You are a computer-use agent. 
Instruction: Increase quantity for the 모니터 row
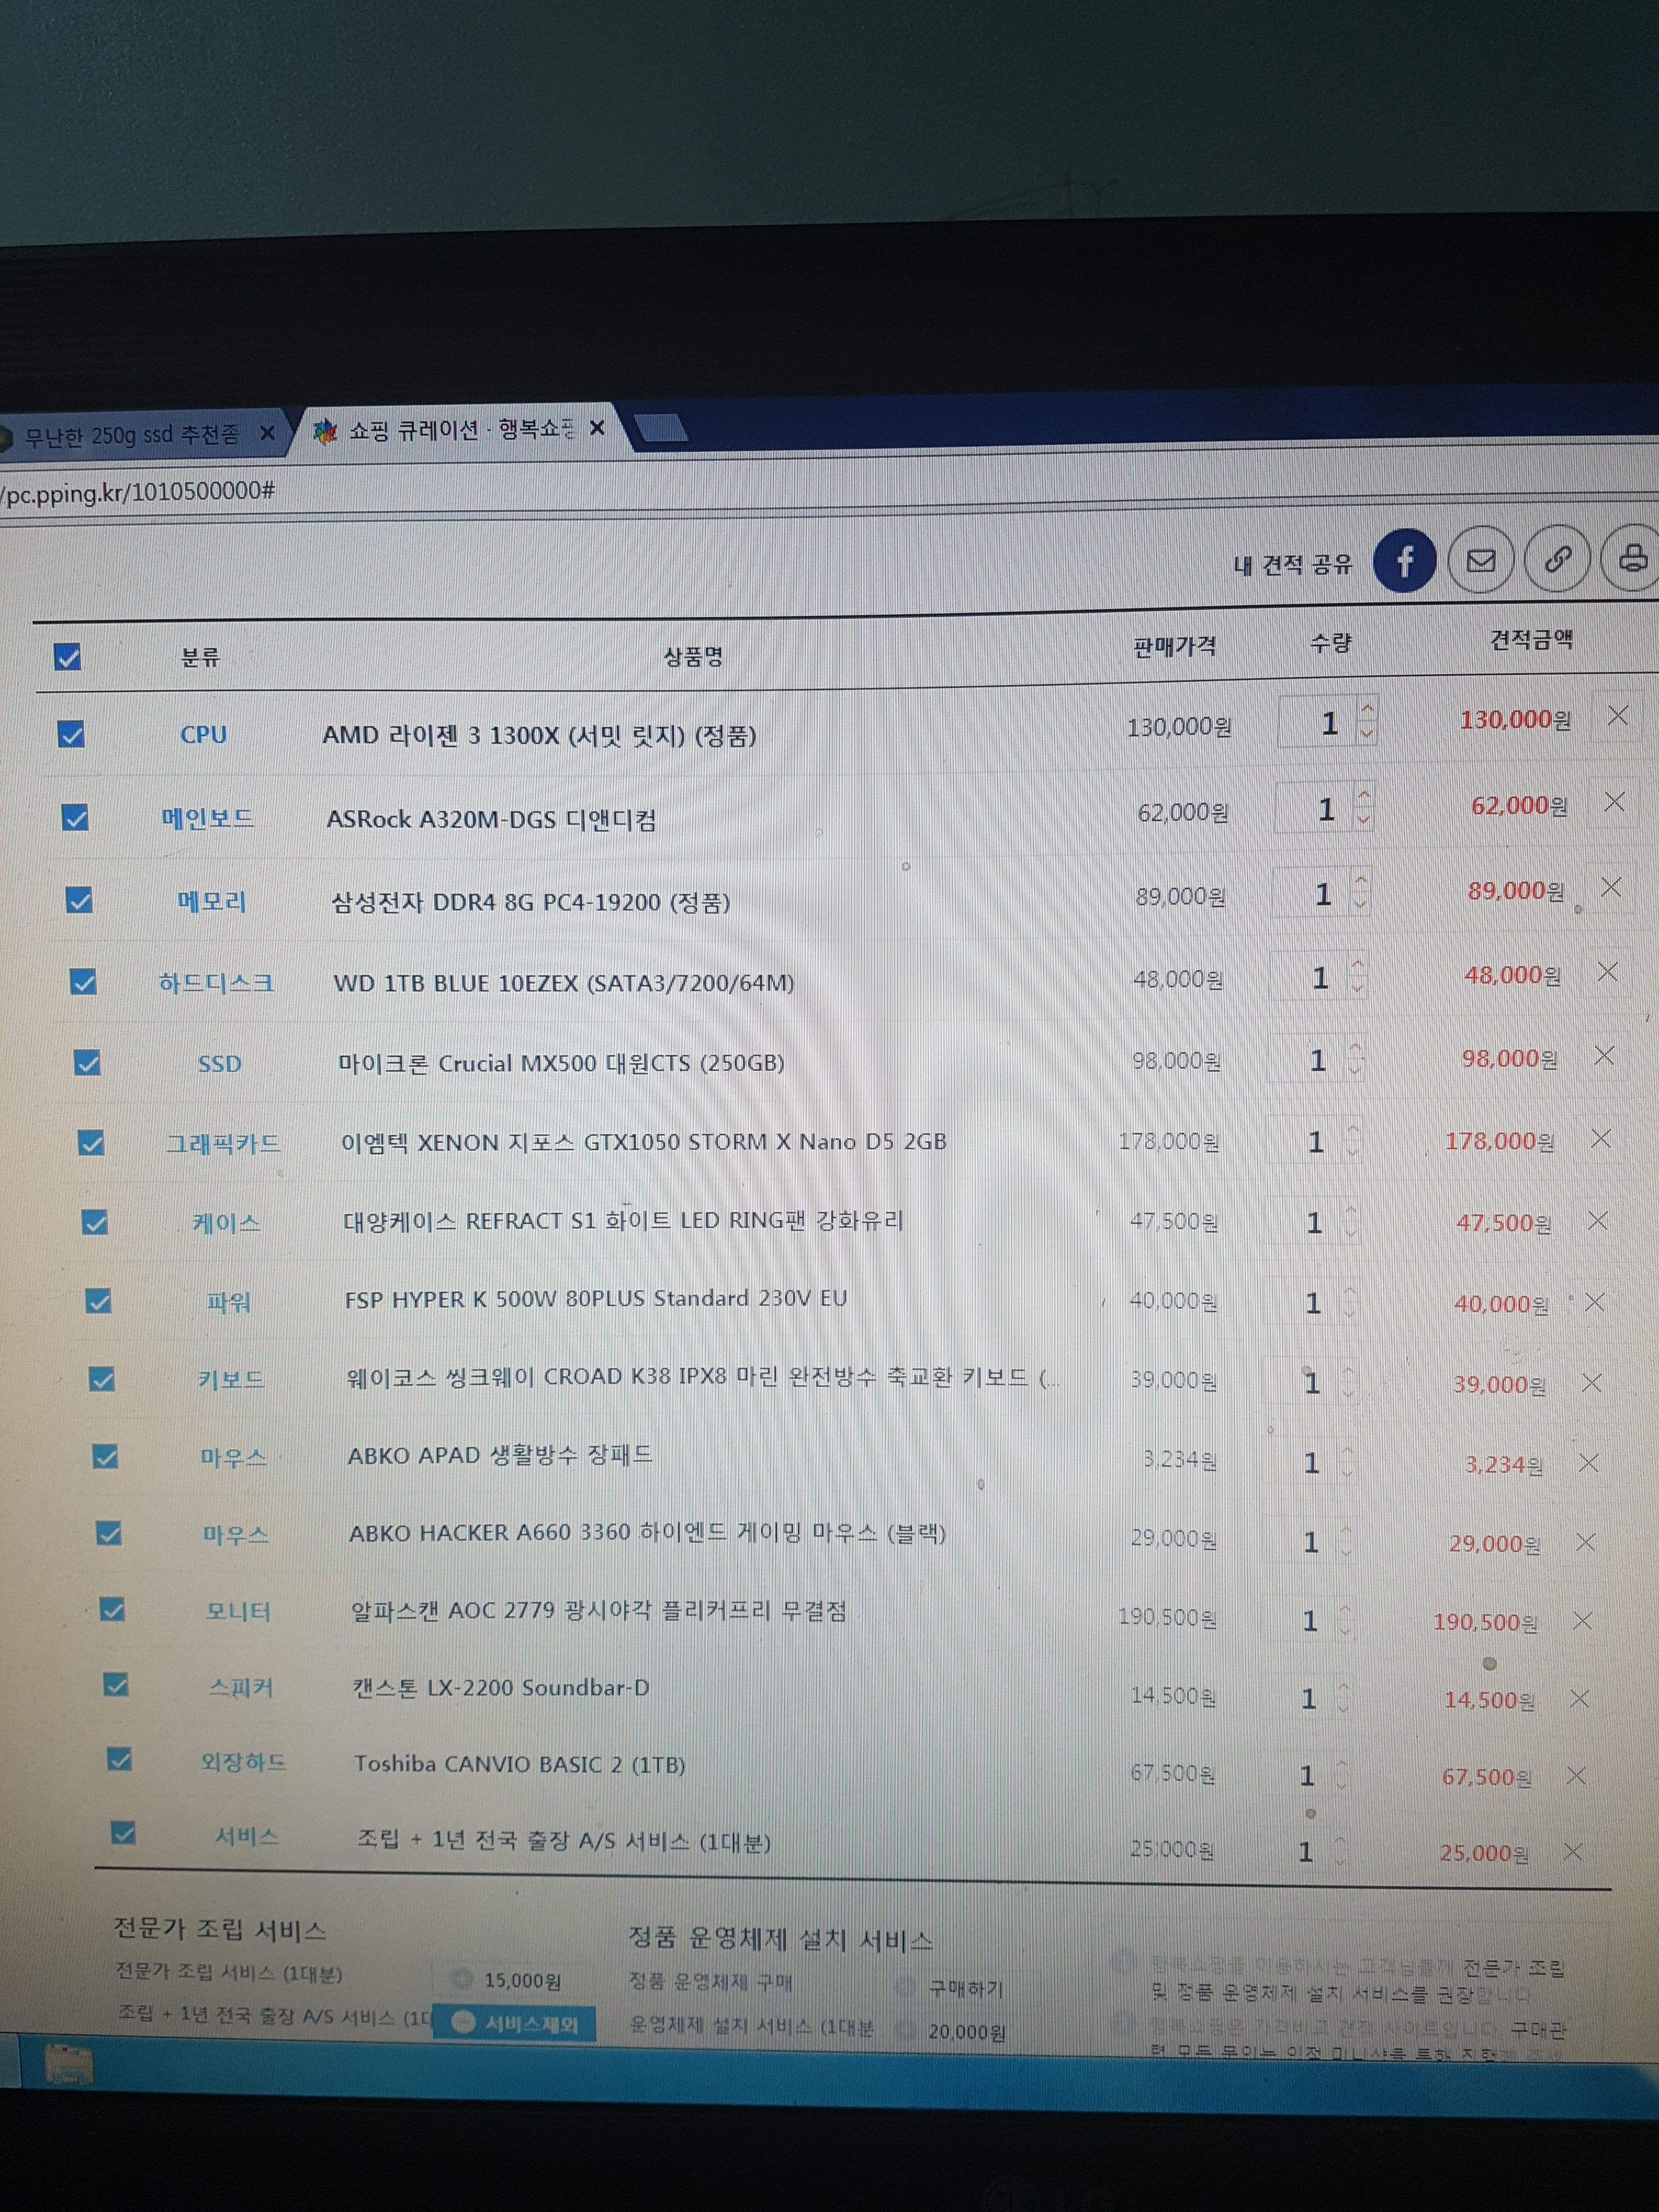[1345, 1610]
